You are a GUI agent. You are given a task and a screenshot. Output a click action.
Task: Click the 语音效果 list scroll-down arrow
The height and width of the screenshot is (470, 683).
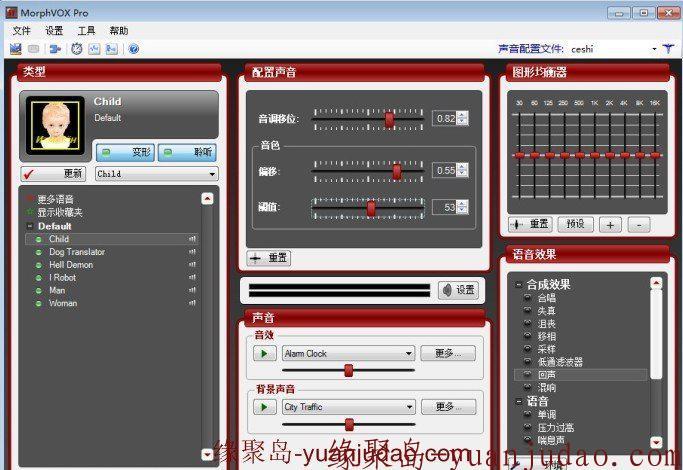pos(656,443)
